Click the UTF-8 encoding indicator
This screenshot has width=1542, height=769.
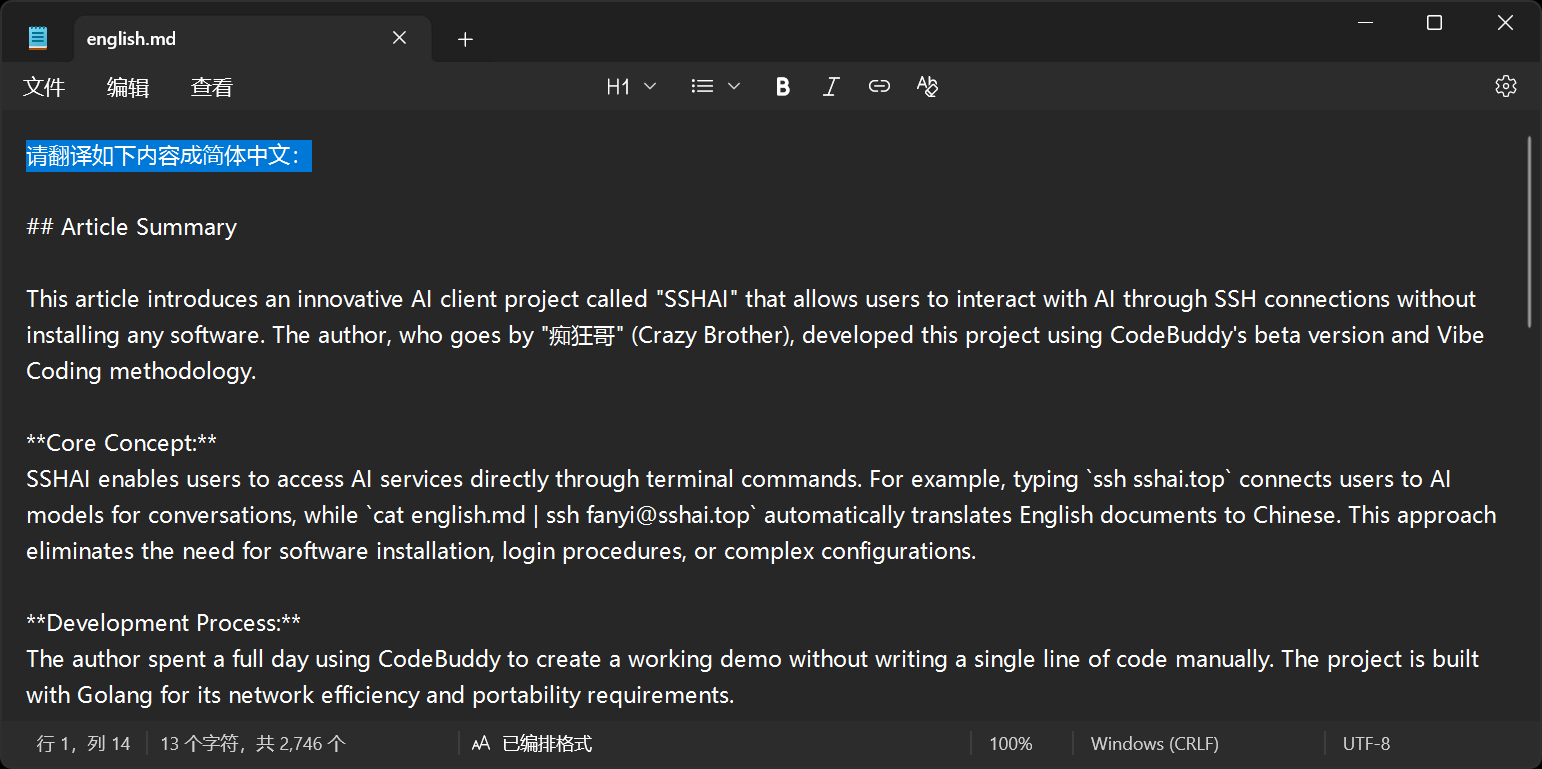1366,744
